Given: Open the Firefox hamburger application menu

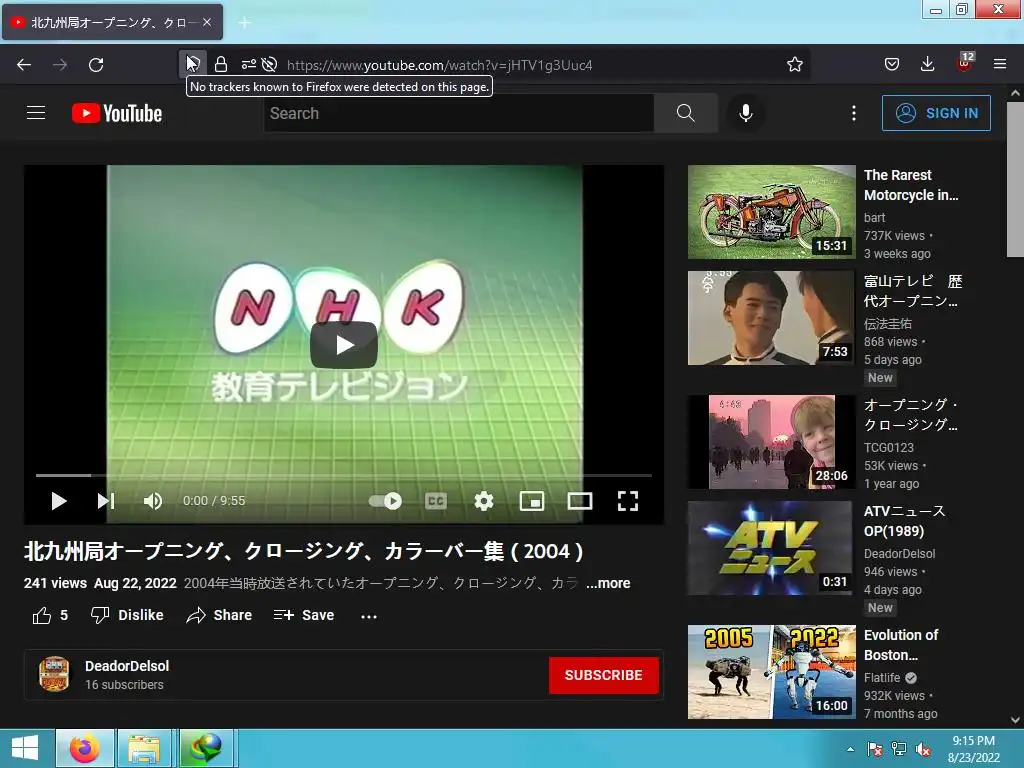Looking at the screenshot, I should pyautogui.click(x=1000, y=64).
